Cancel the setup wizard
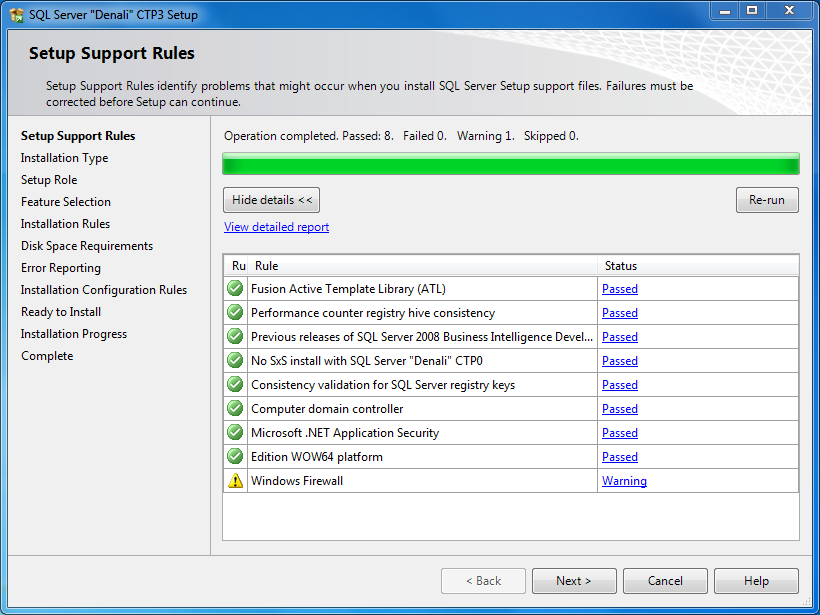The height and width of the screenshot is (615, 820). [x=665, y=581]
